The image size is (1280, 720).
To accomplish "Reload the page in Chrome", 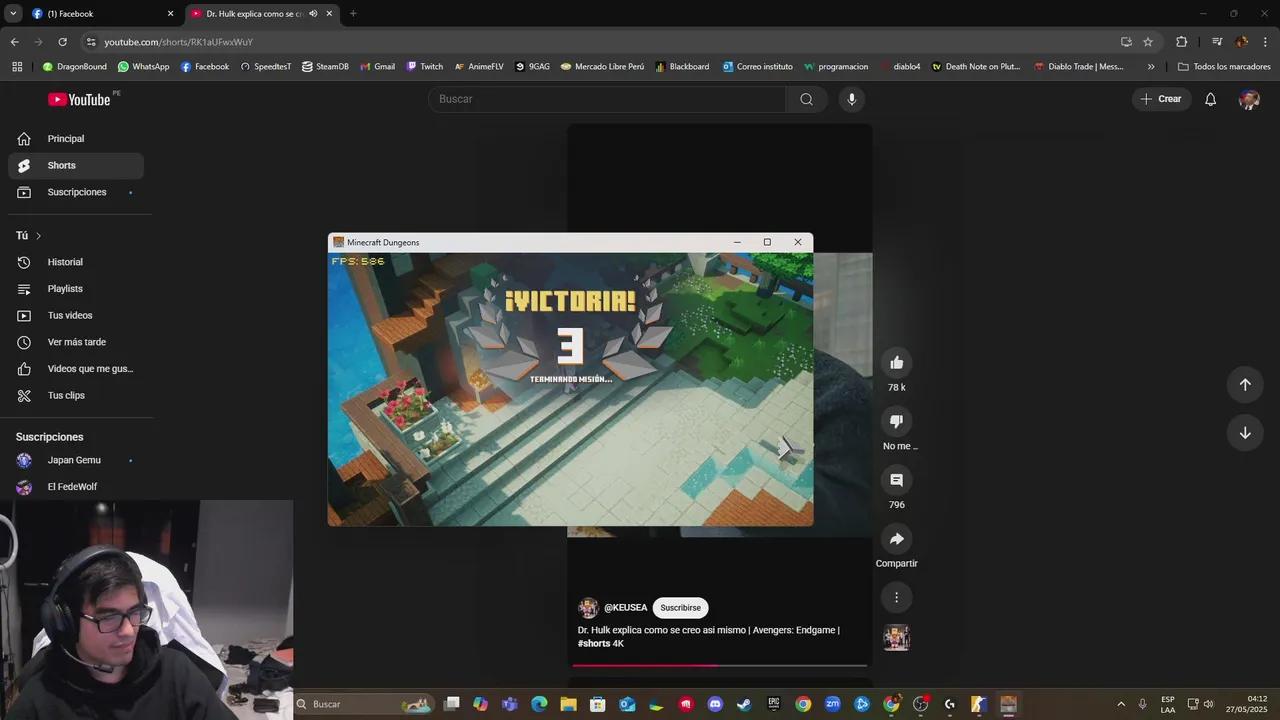I will click(62, 42).
